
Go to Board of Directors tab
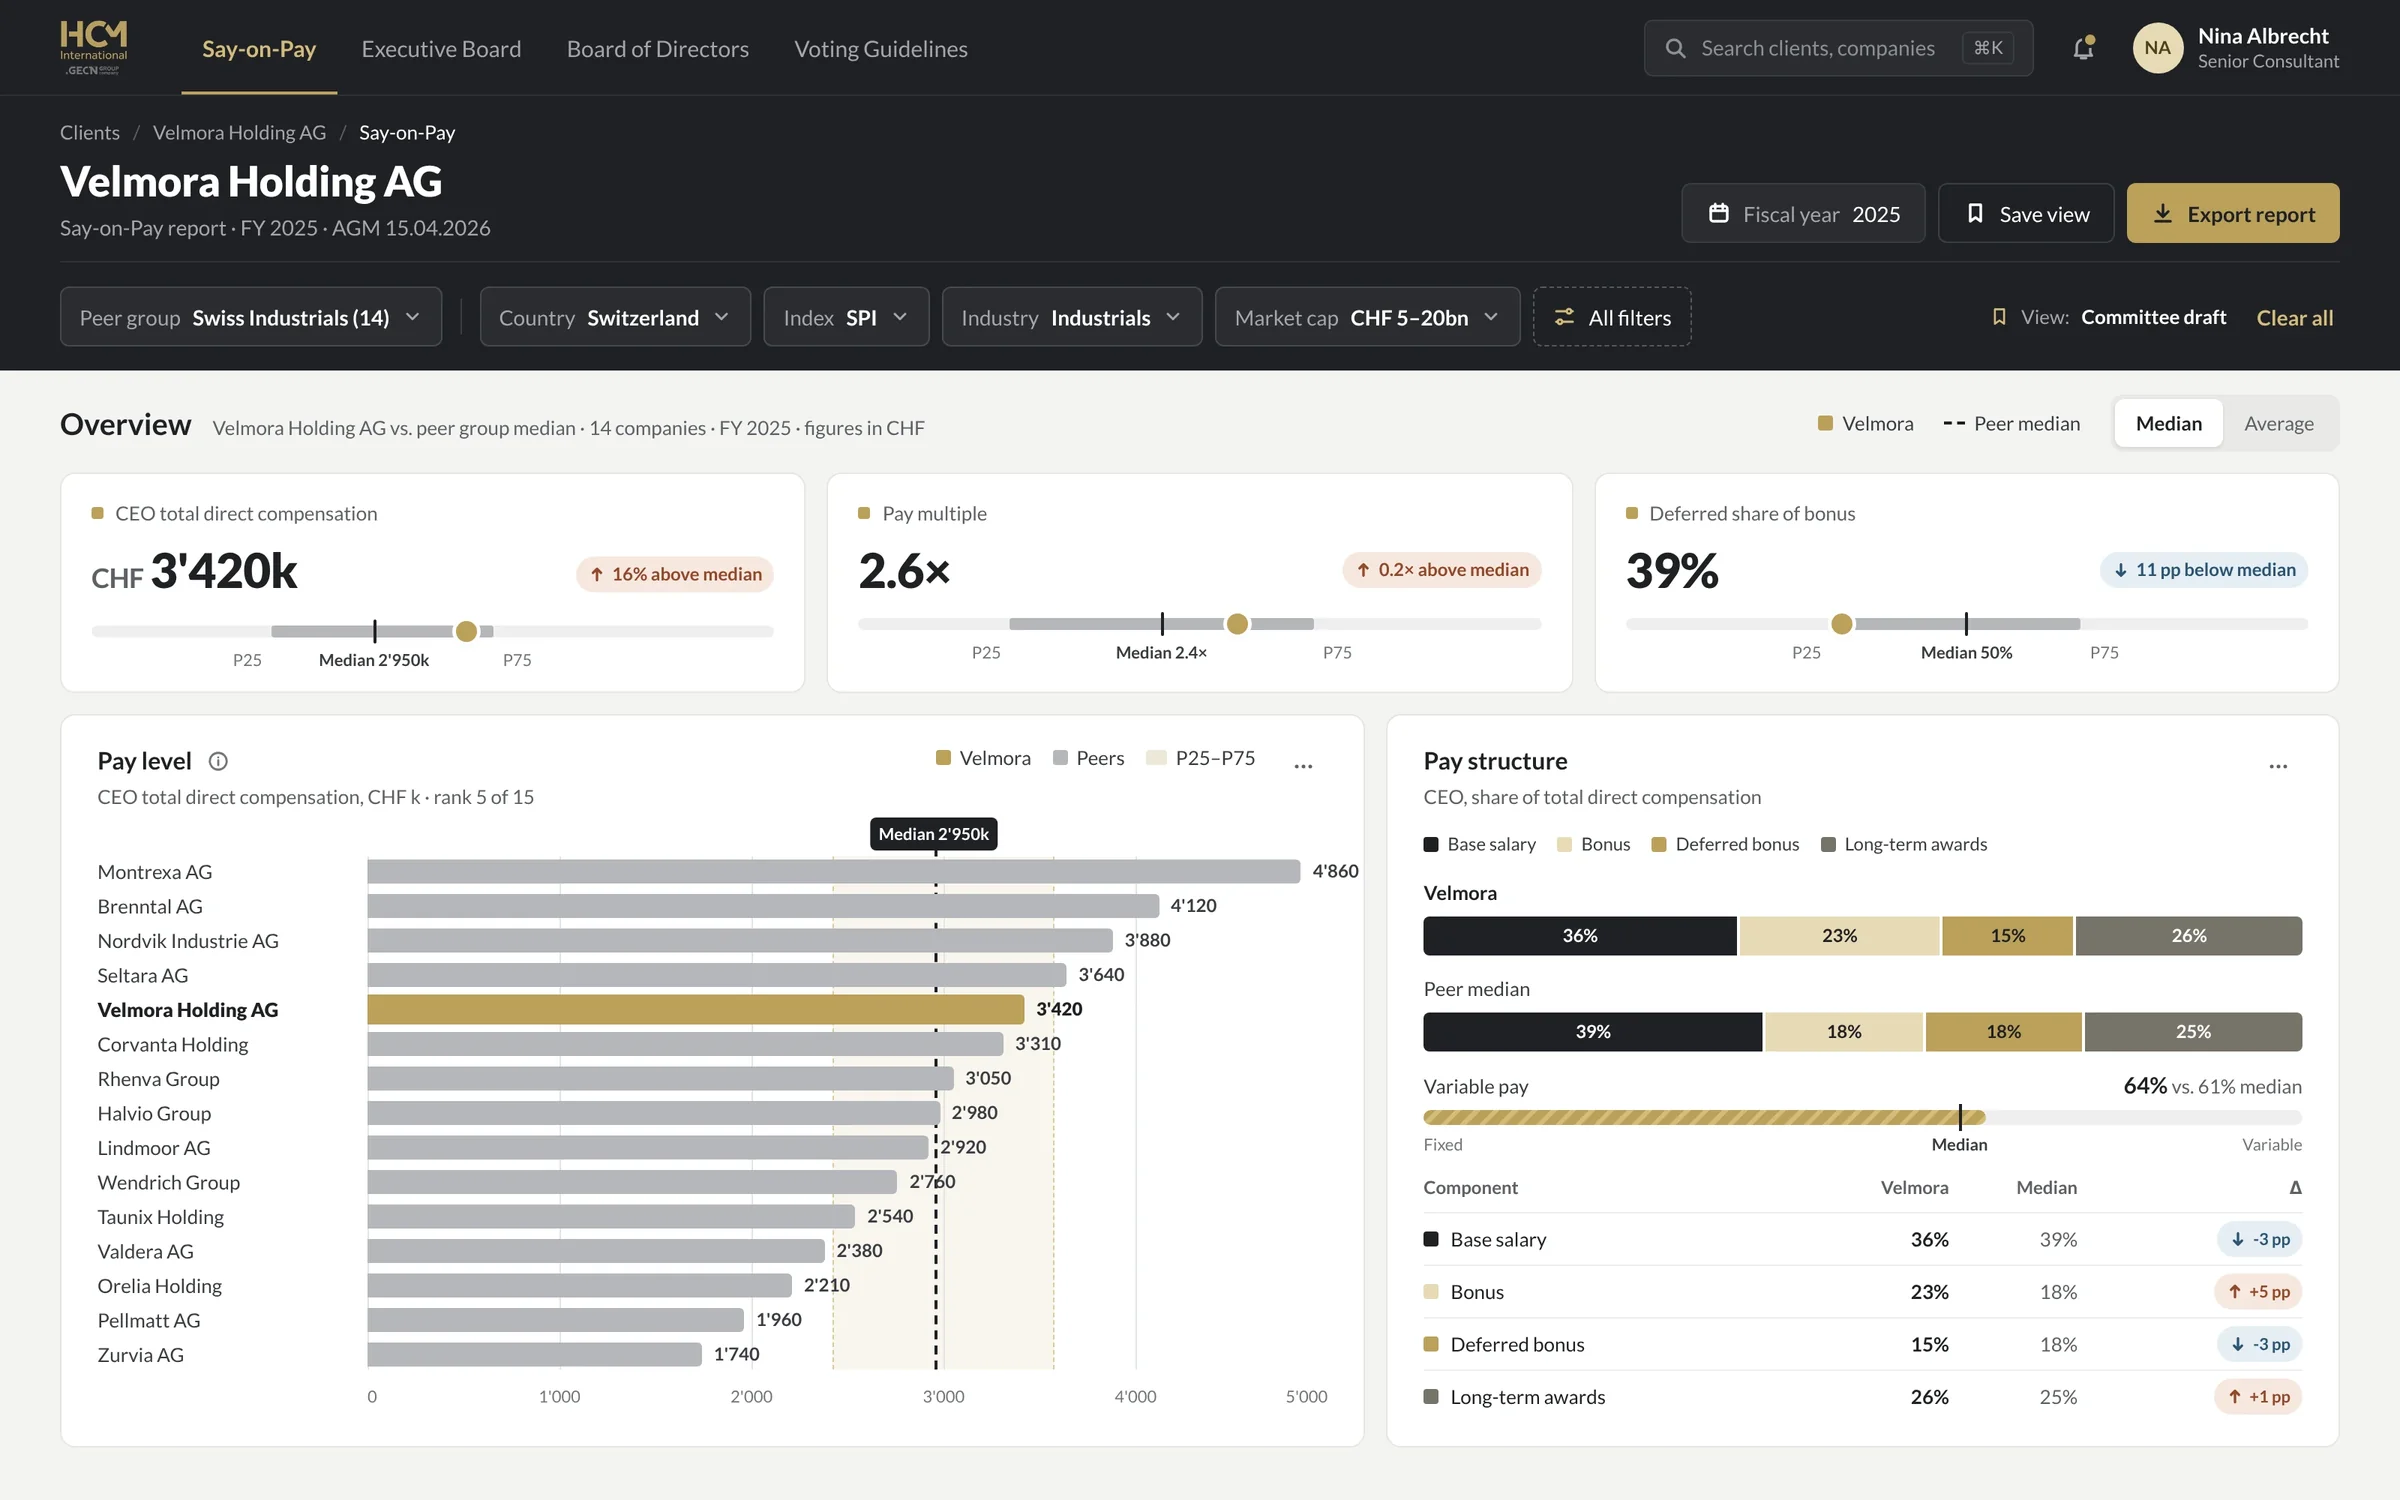[657, 48]
